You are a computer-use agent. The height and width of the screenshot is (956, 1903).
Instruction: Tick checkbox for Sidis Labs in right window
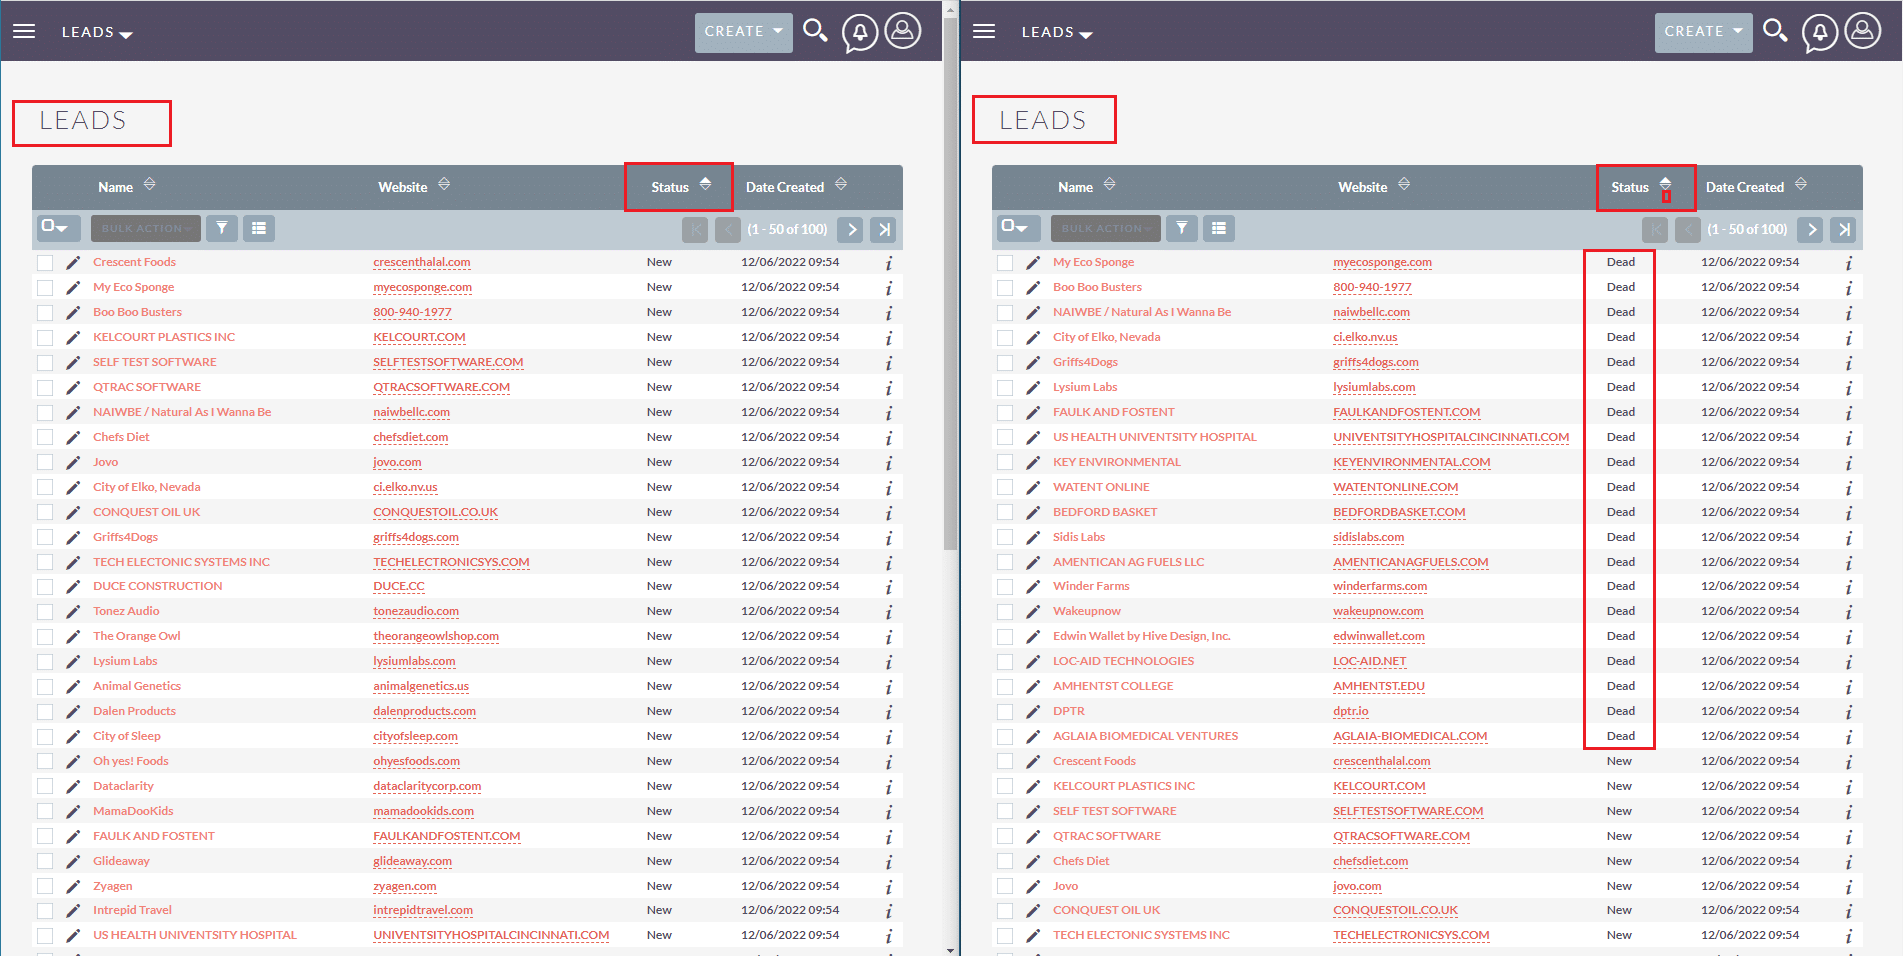(x=1005, y=538)
